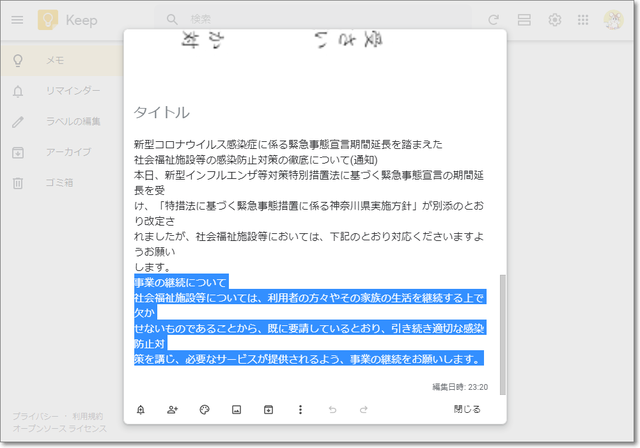
Task: Open the settings gear menu
Action: (554, 19)
